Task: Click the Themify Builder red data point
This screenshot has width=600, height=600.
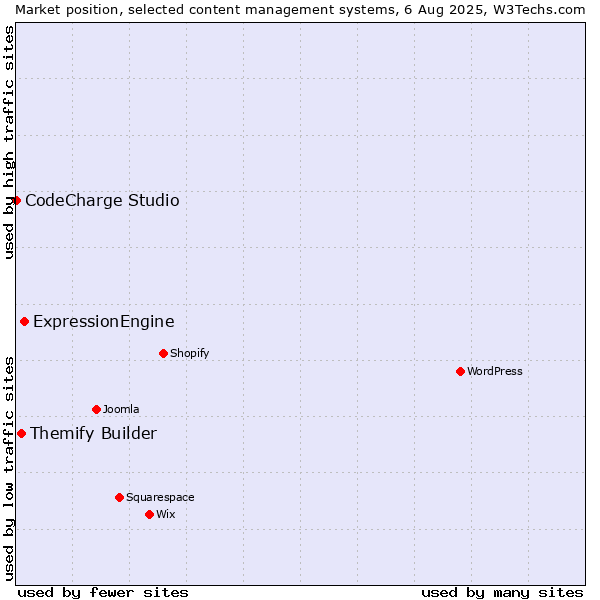Action: click(21, 434)
